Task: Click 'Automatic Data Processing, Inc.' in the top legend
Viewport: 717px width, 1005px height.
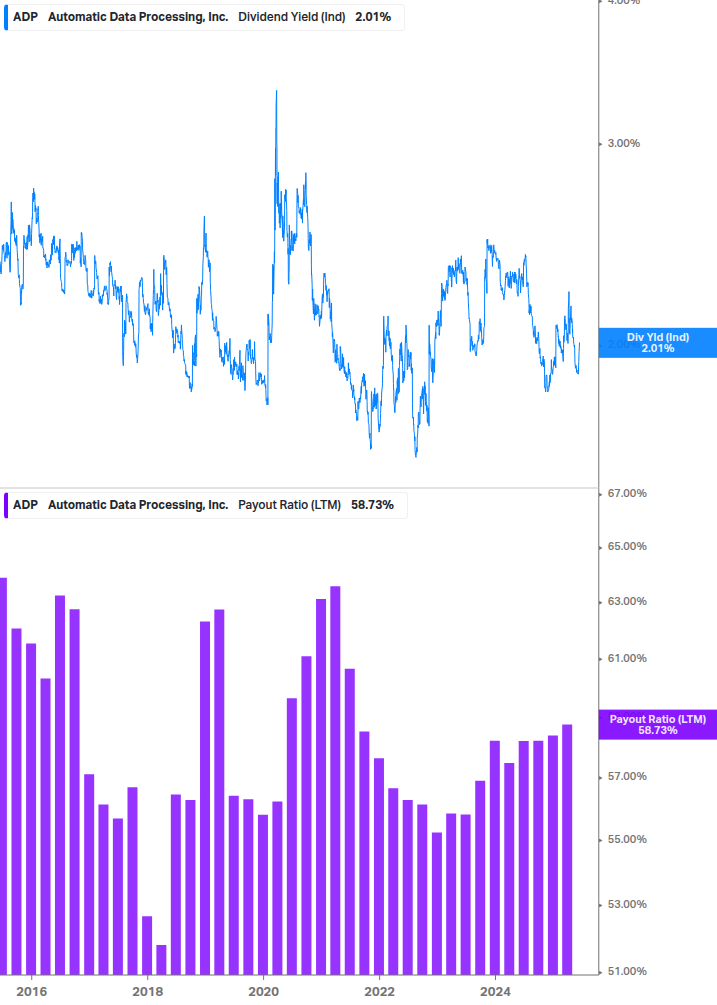Action: coord(138,17)
